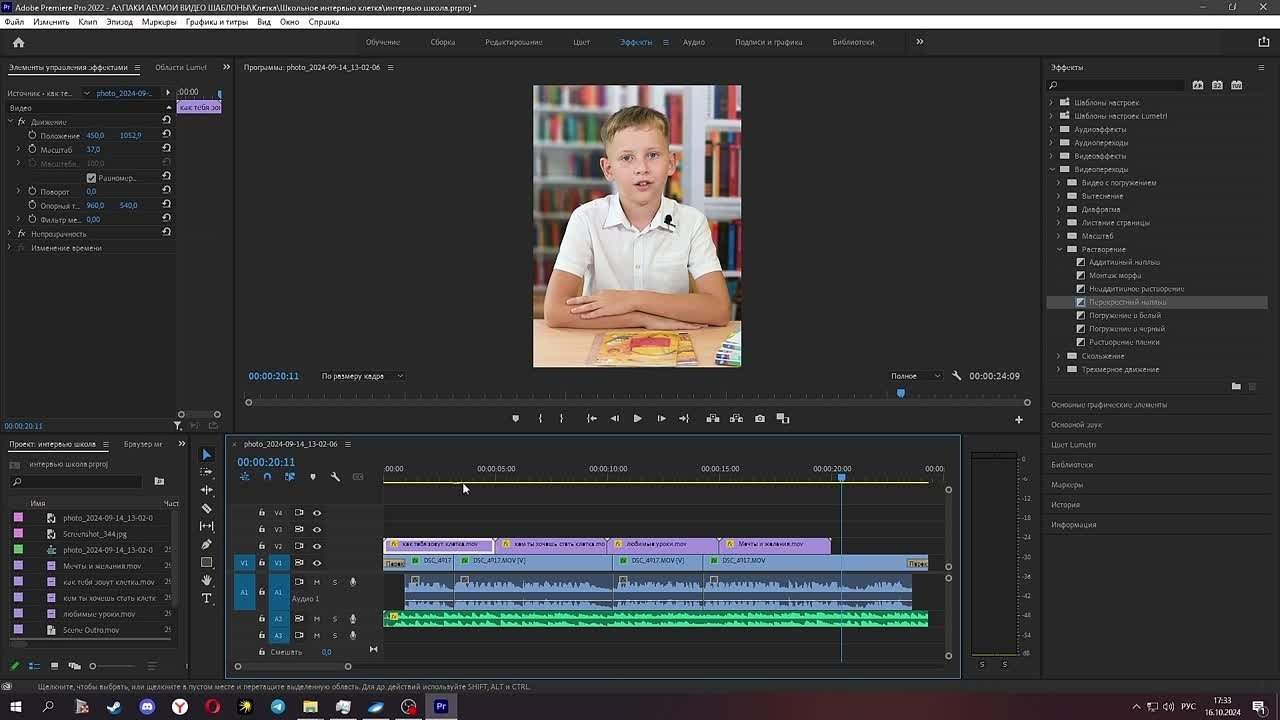Solo audio track A3 with the S button

pos(335,635)
